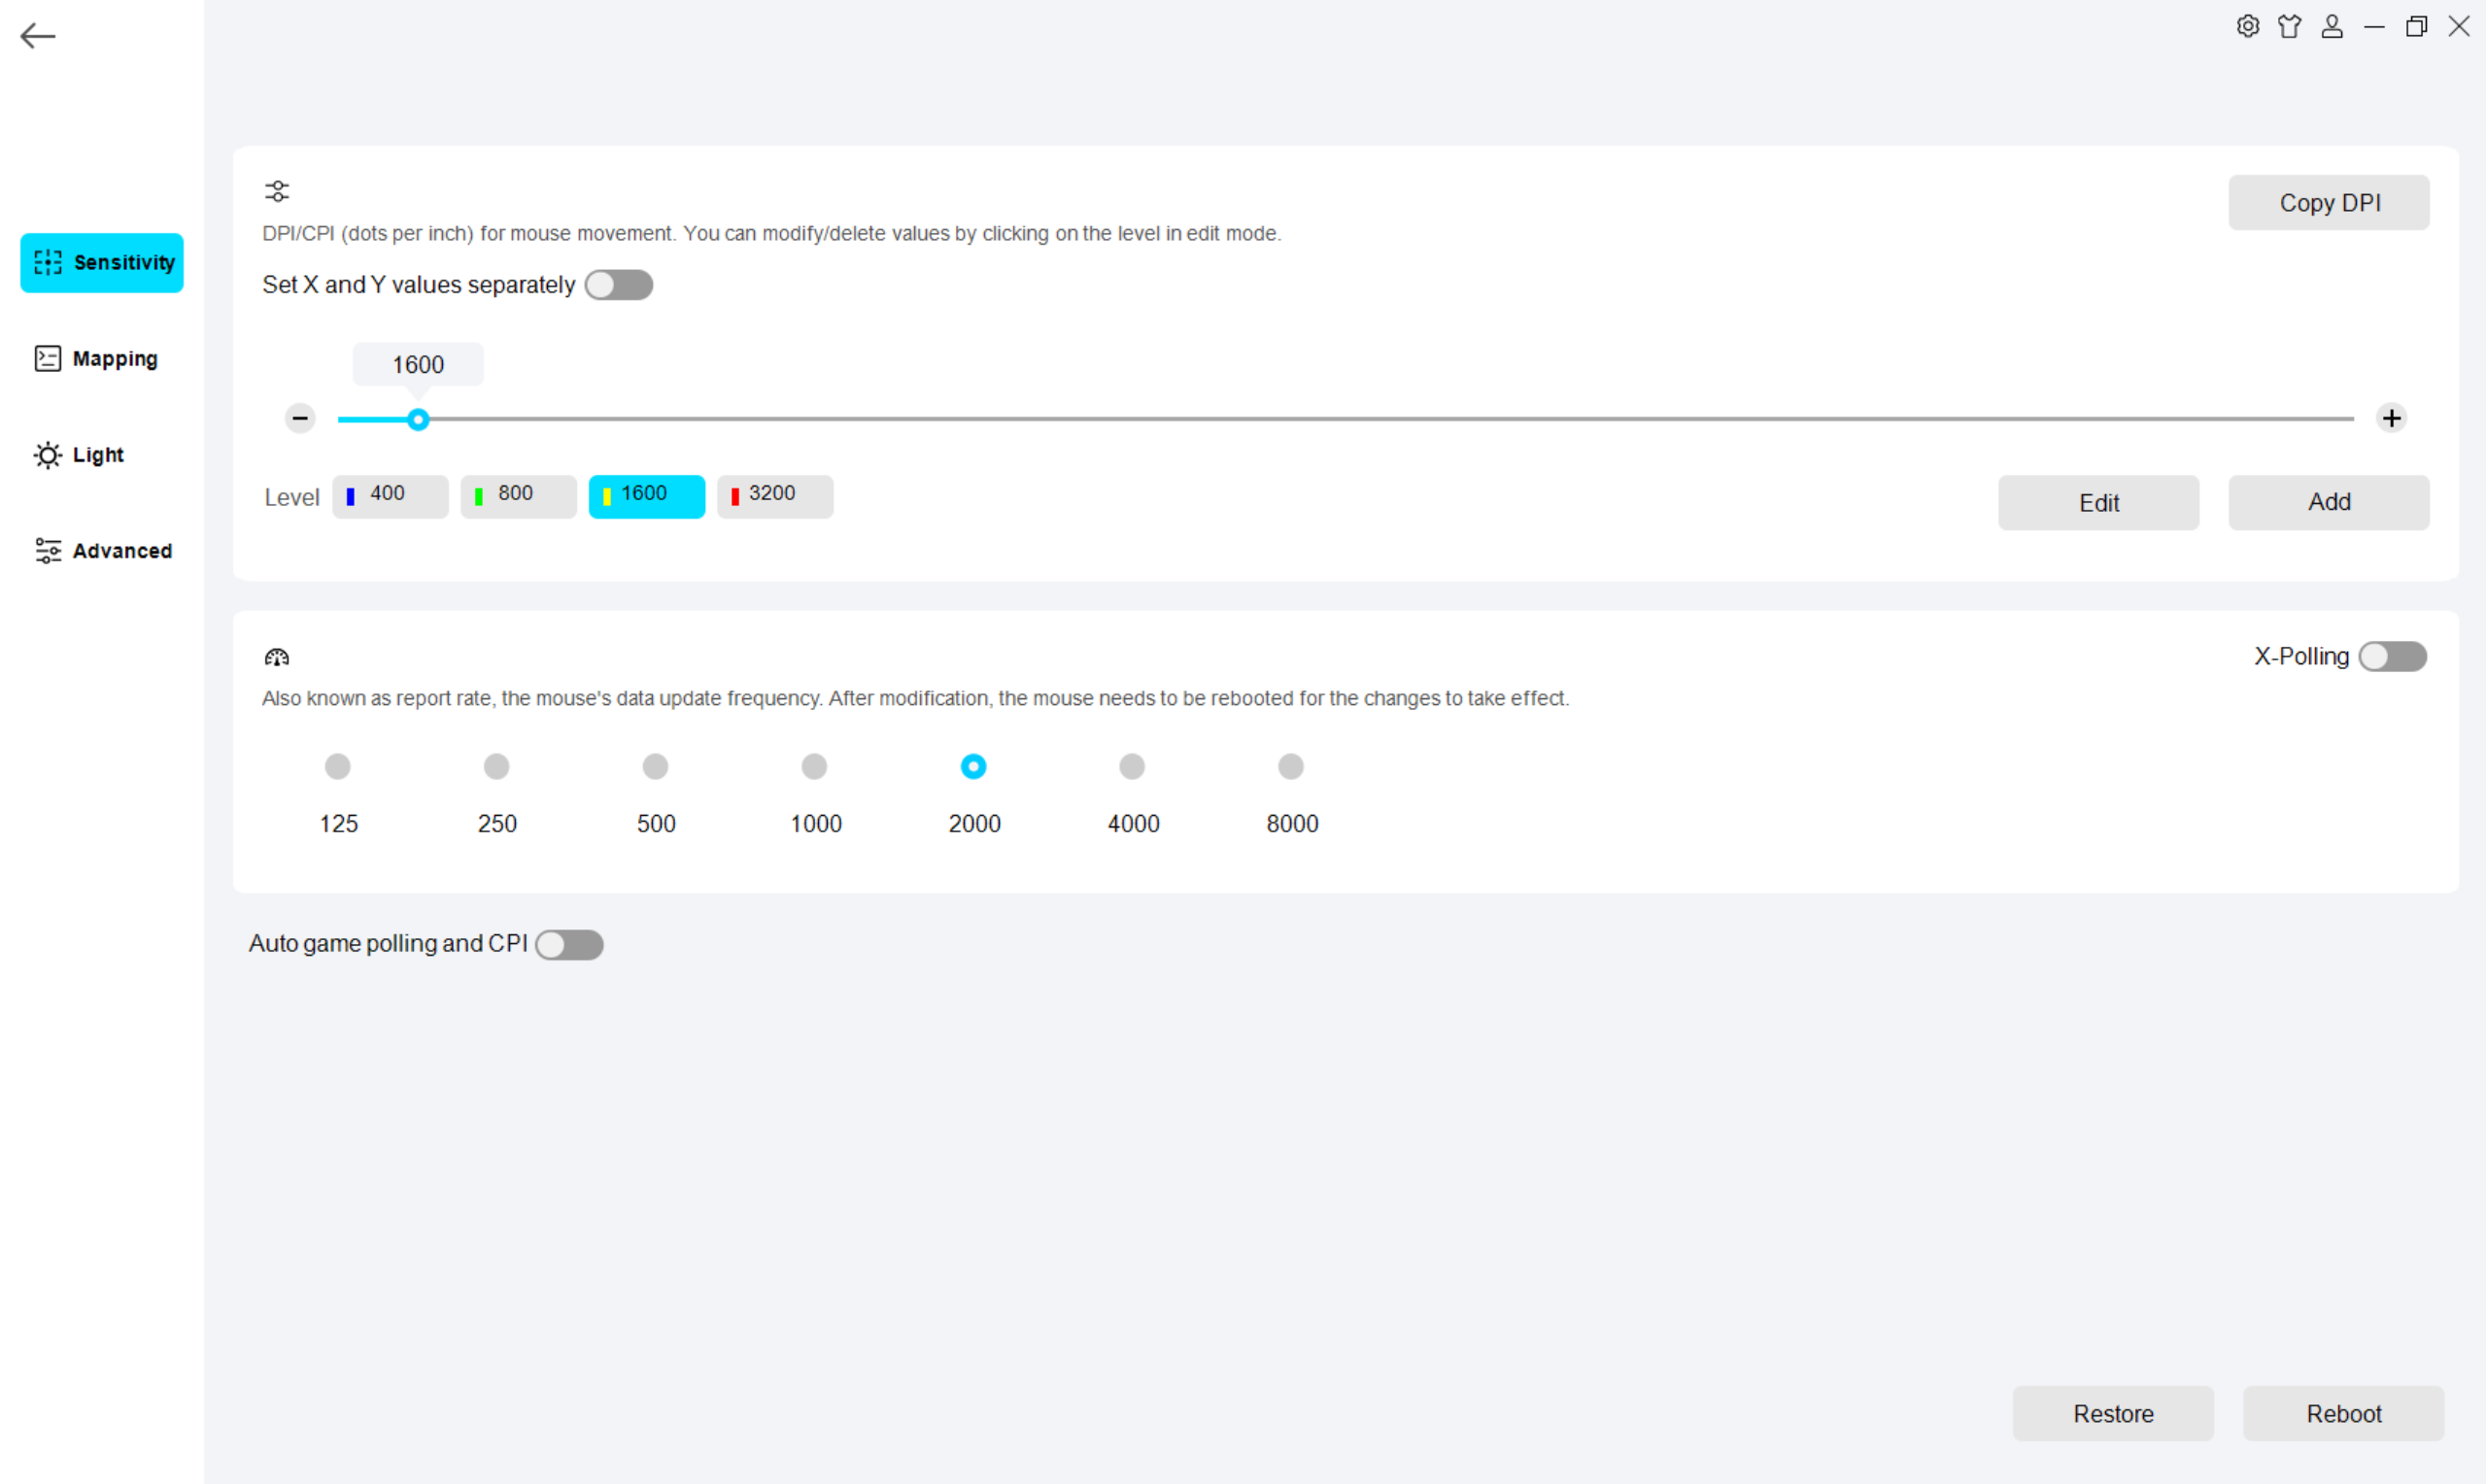Open the skin shirt icon

coord(2289,26)
